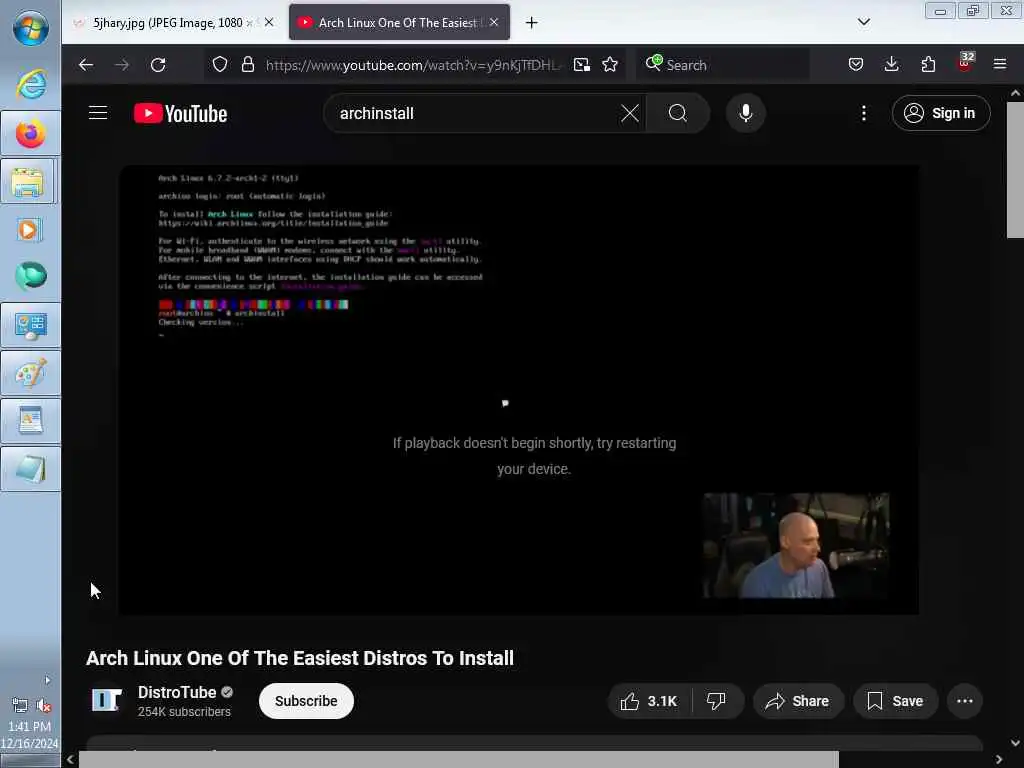Share this video

pyautogui.click(x=797, y=701)
